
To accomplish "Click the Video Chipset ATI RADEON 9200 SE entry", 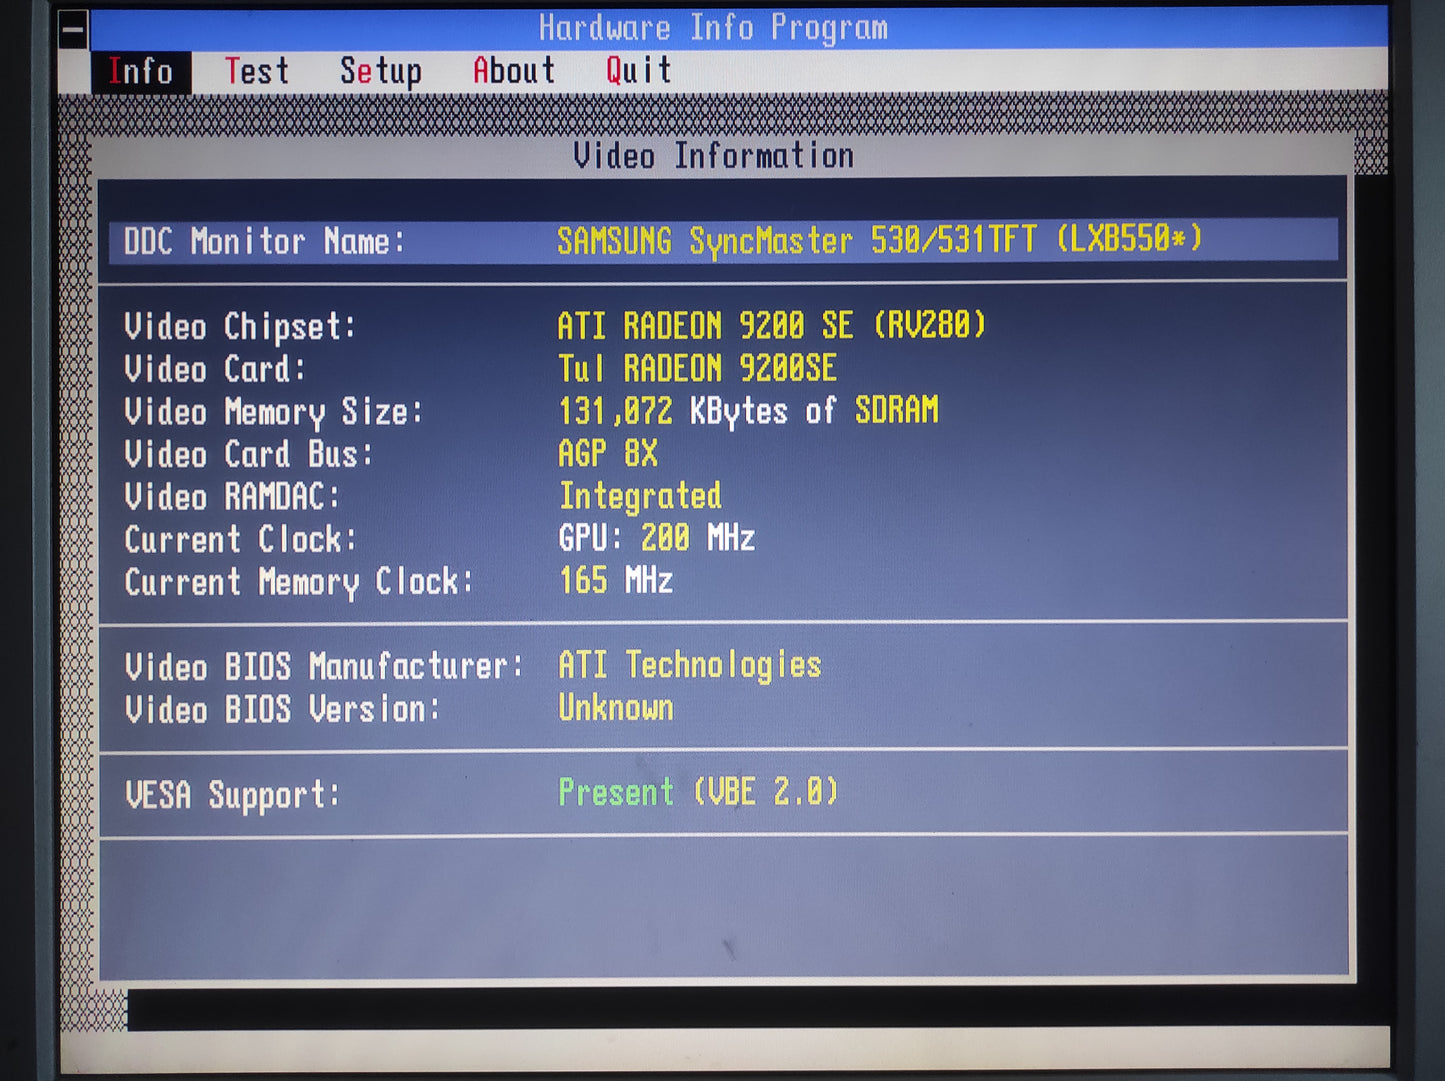I will [771, 326].
